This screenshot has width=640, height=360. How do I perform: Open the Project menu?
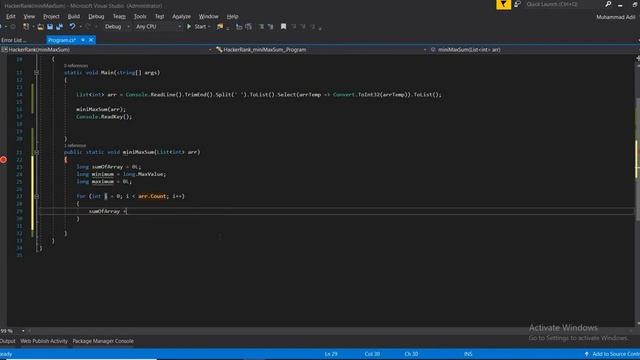(x=51, y=16)
